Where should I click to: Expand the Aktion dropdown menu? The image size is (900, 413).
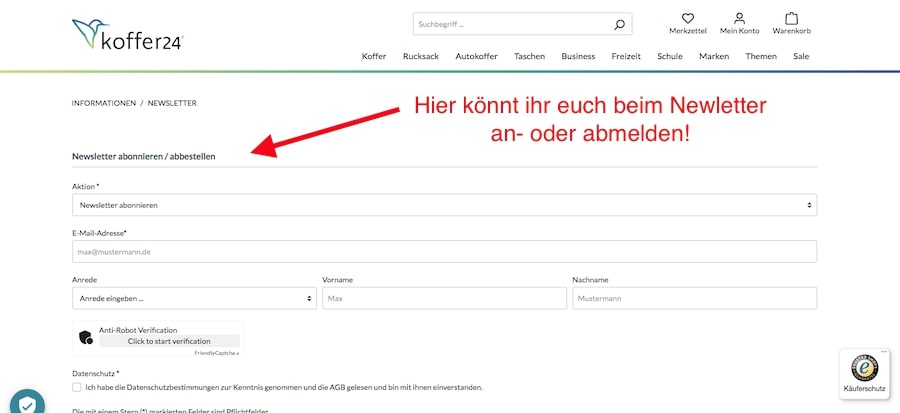click(444, 205)
